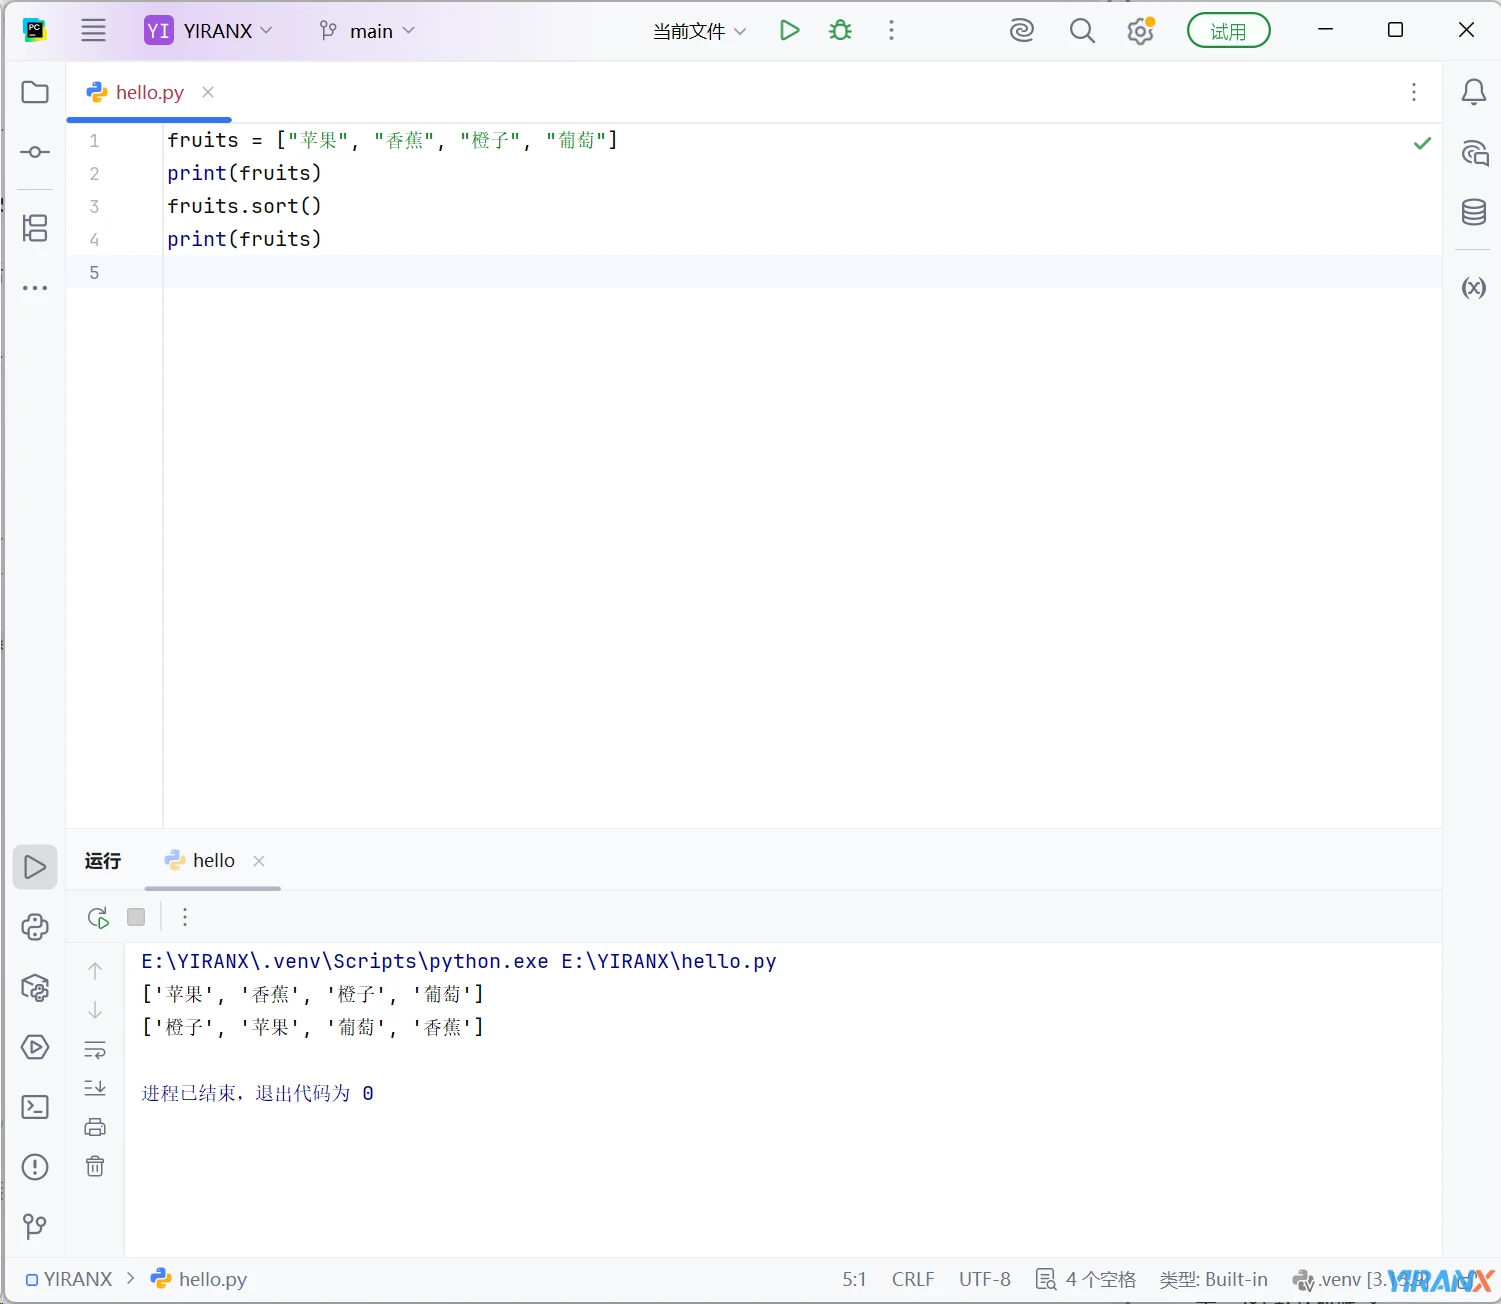Image resolution: width=1501 pixels, height=1304 pixels.
Task: Open the main branch dropdown
Action: [x=366, y=31]
